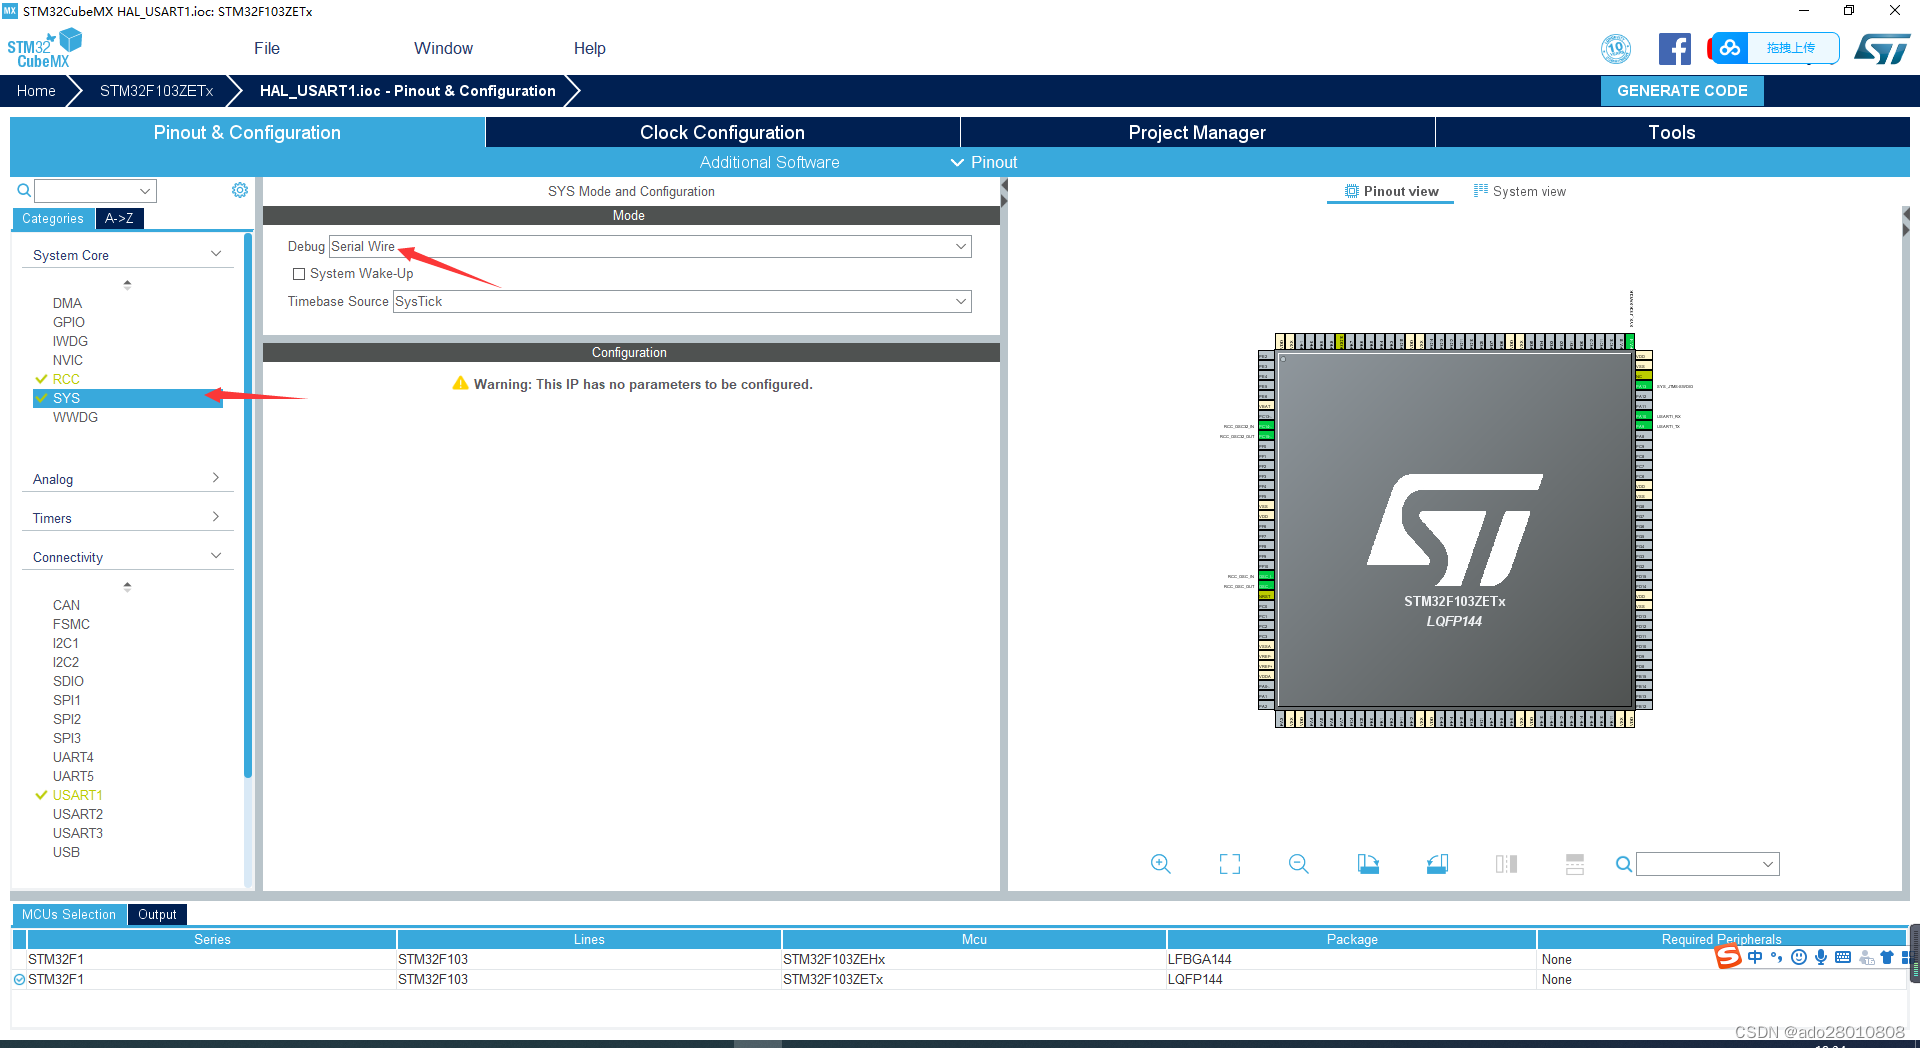
Task: Open the File menu
Action: point(266,48)
